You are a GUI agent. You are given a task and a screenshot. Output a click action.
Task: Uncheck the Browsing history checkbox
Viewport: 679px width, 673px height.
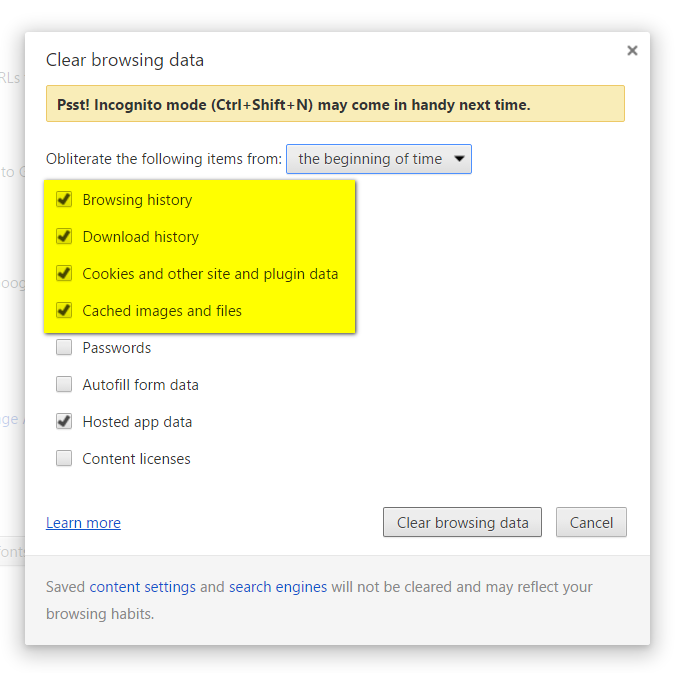[x=64, y=200]
